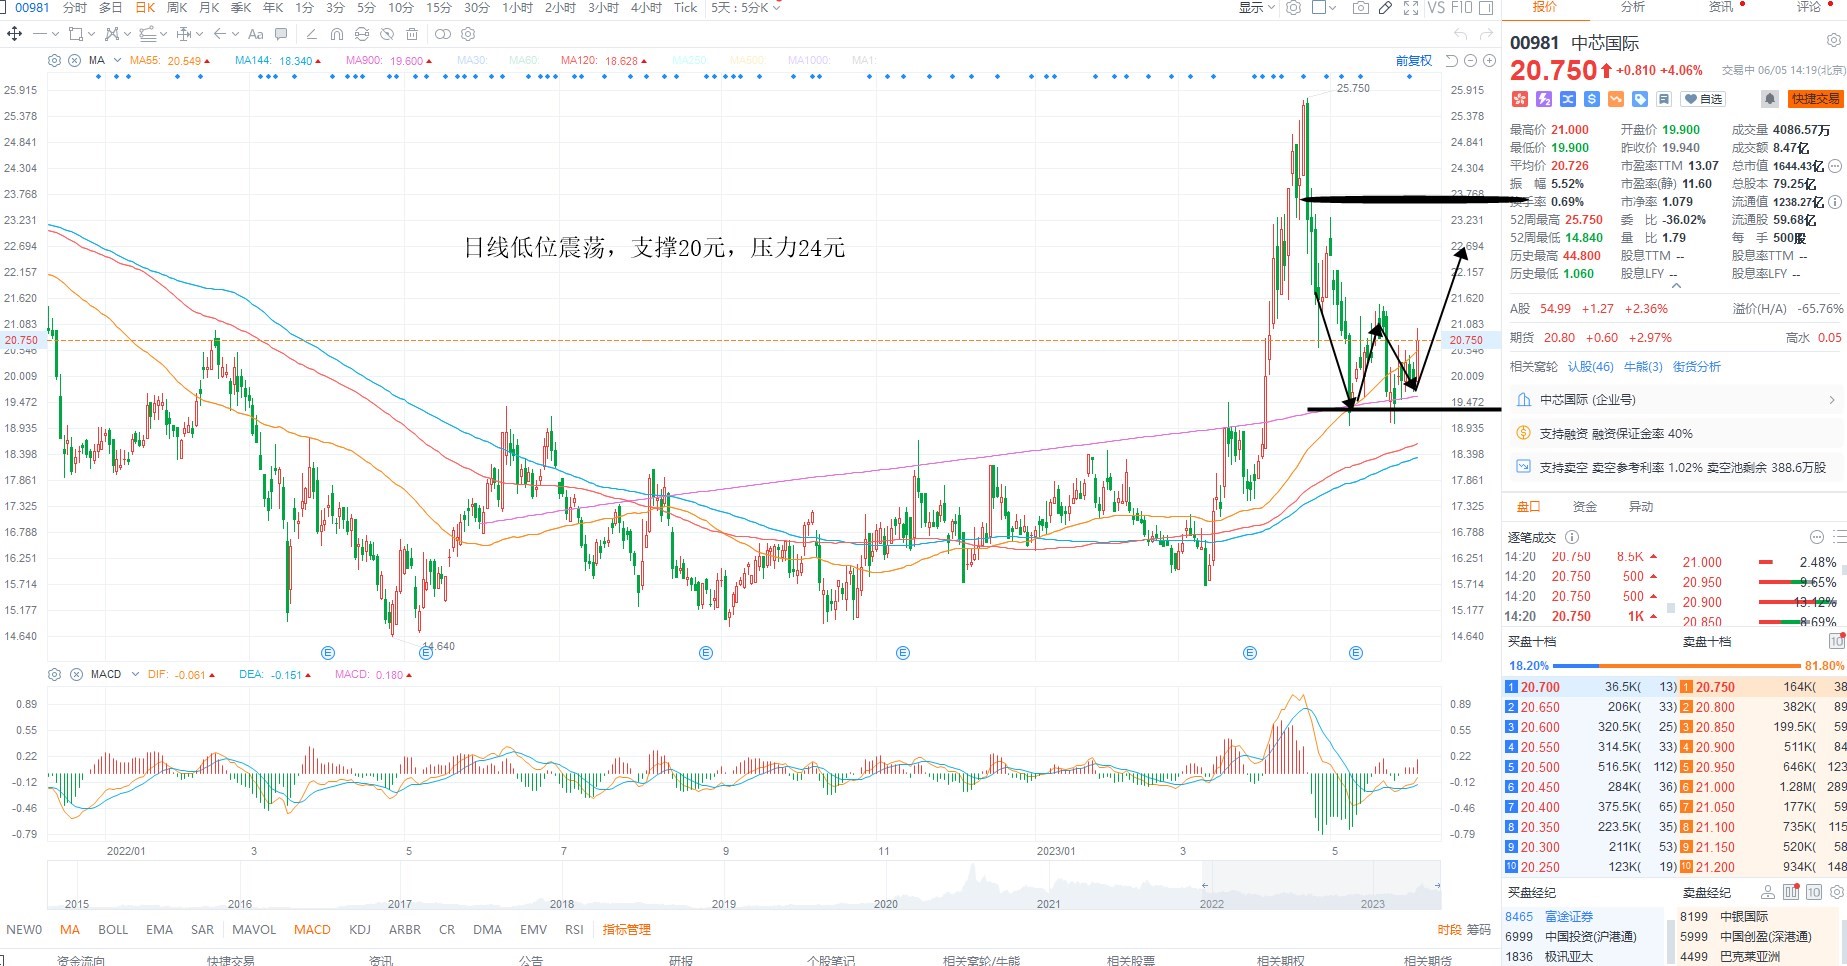Image resolution: width=1847 pixels, height=966 pixels.
Task: Click the purple lightning margin icon
Action: tap(1544, 99)
